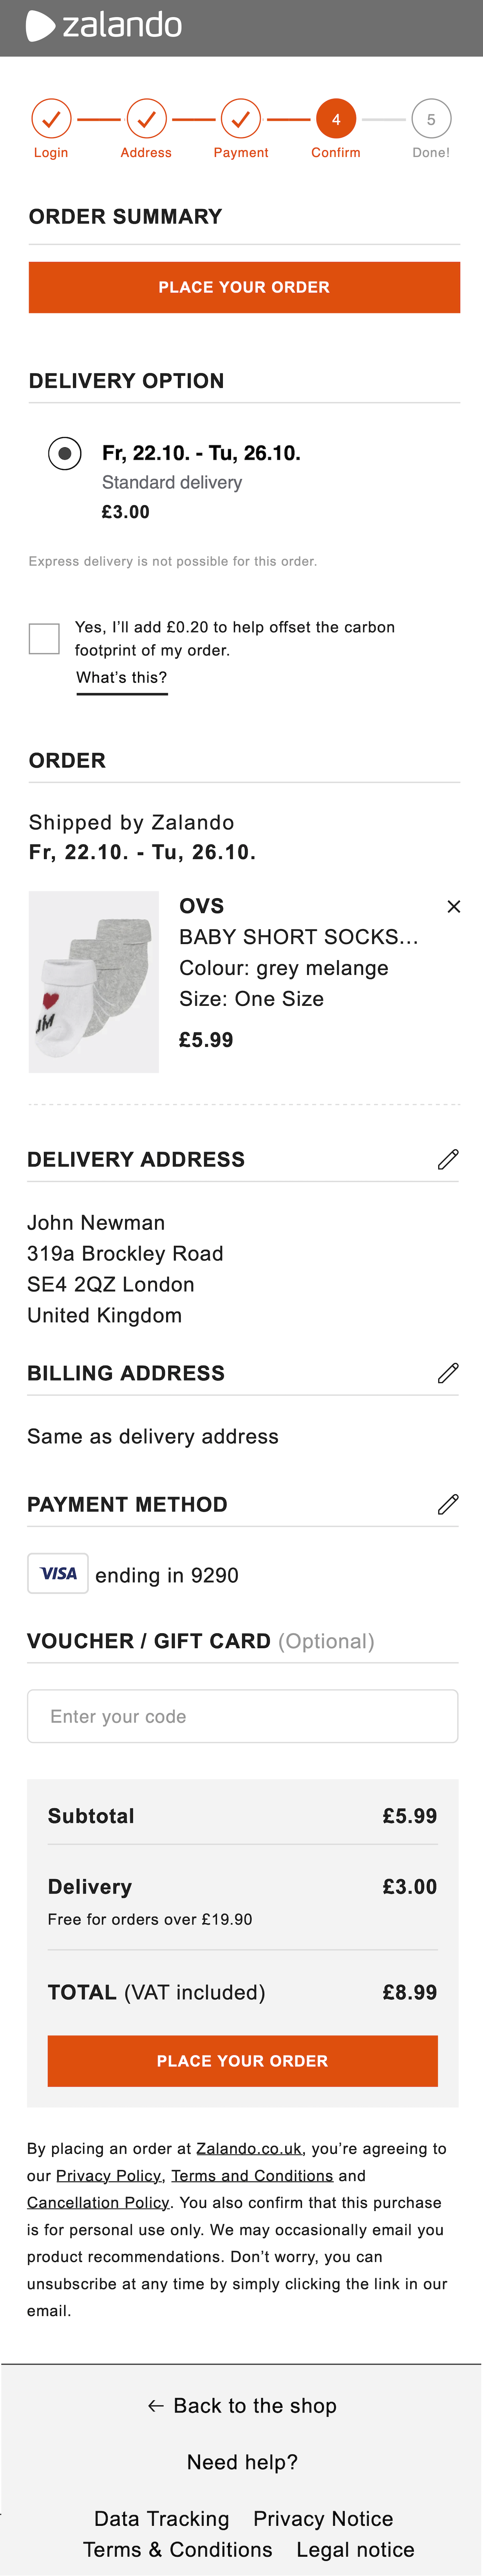The height and width of the screenshot is (2576, 483).
Task: Edit payment method with pencil icon
Action: tap(448, 1504)
